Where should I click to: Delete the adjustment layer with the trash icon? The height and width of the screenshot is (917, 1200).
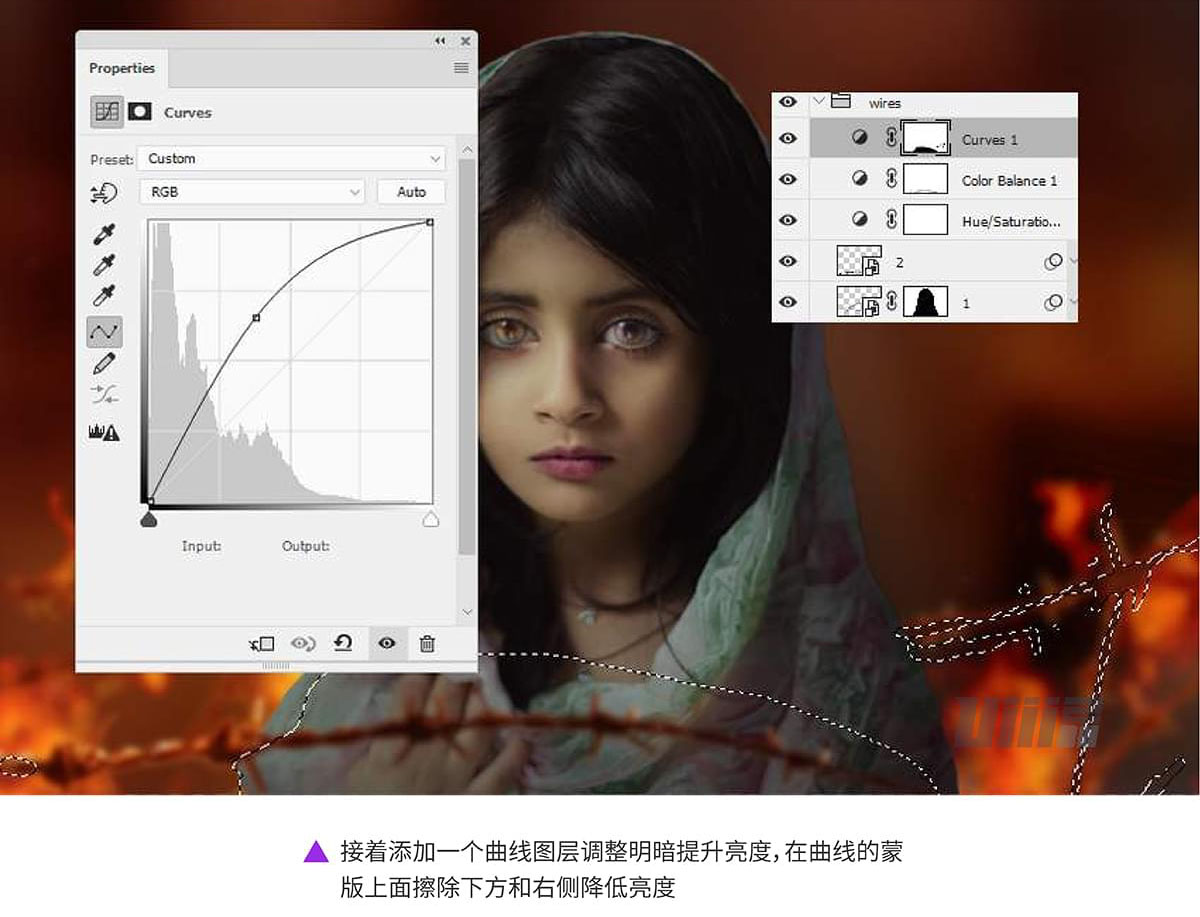point(427,644)
